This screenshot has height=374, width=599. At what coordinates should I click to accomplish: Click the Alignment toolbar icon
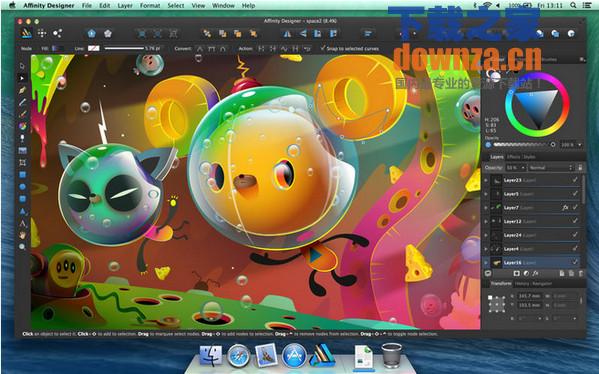tap(368, 34)
